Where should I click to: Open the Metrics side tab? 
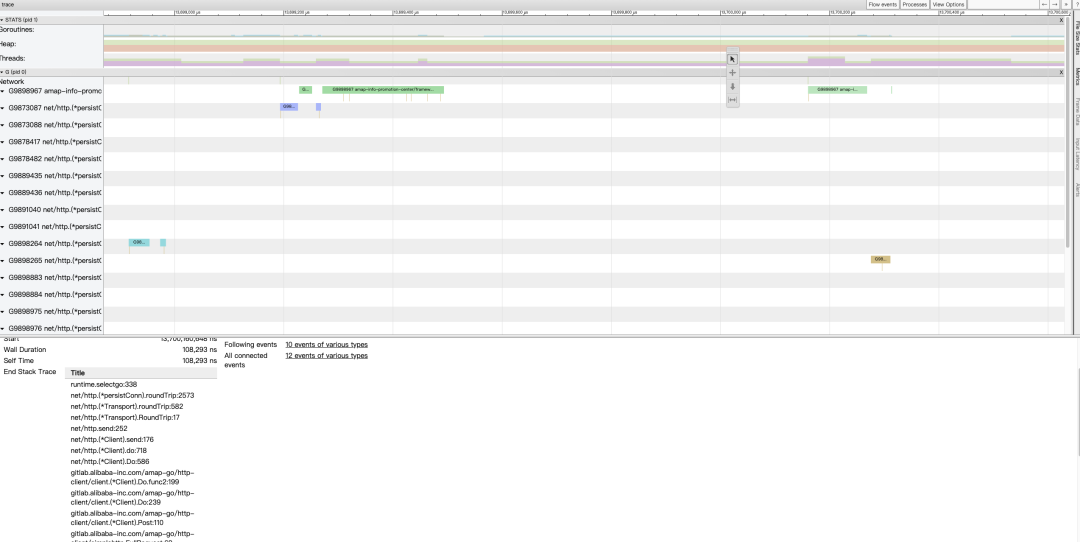1076,78
